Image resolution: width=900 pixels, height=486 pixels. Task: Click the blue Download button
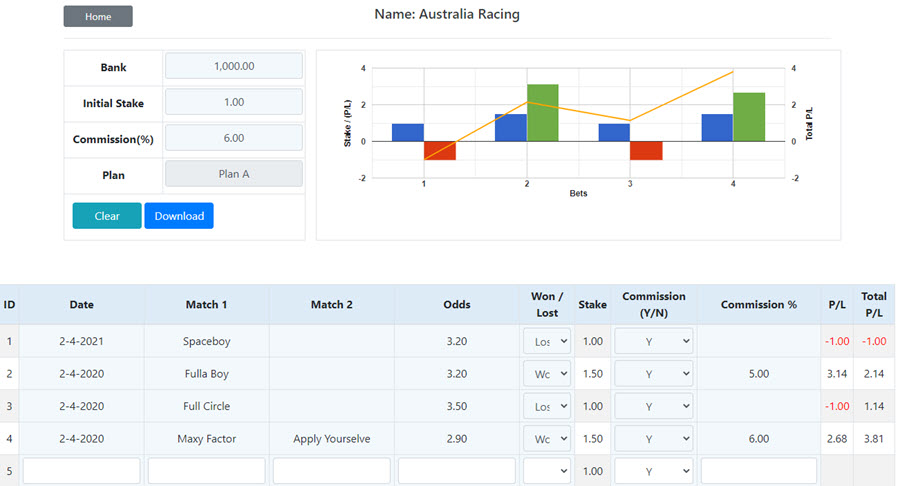point(179,216)
